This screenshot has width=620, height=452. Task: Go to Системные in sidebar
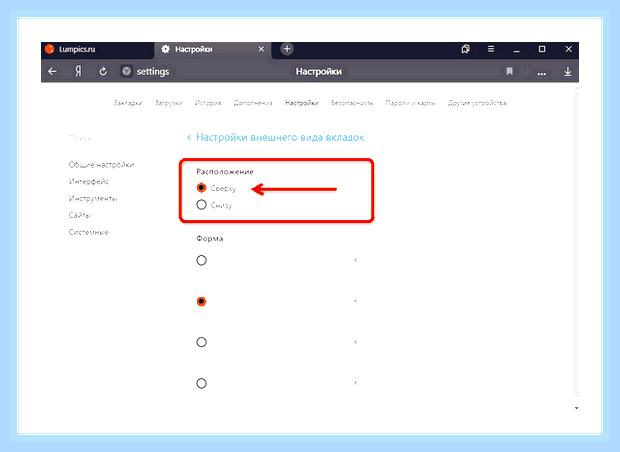pyautogui.click(x=89, y=232)
